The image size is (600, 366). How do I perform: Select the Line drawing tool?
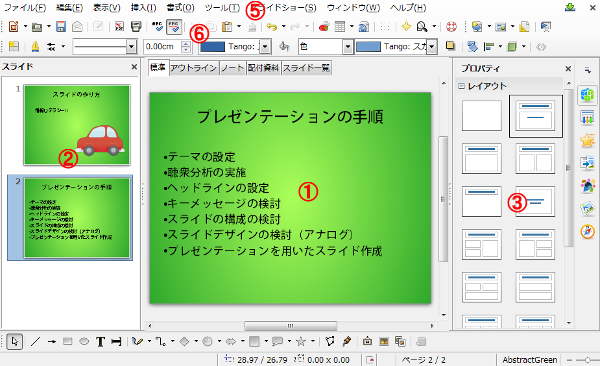35,341
